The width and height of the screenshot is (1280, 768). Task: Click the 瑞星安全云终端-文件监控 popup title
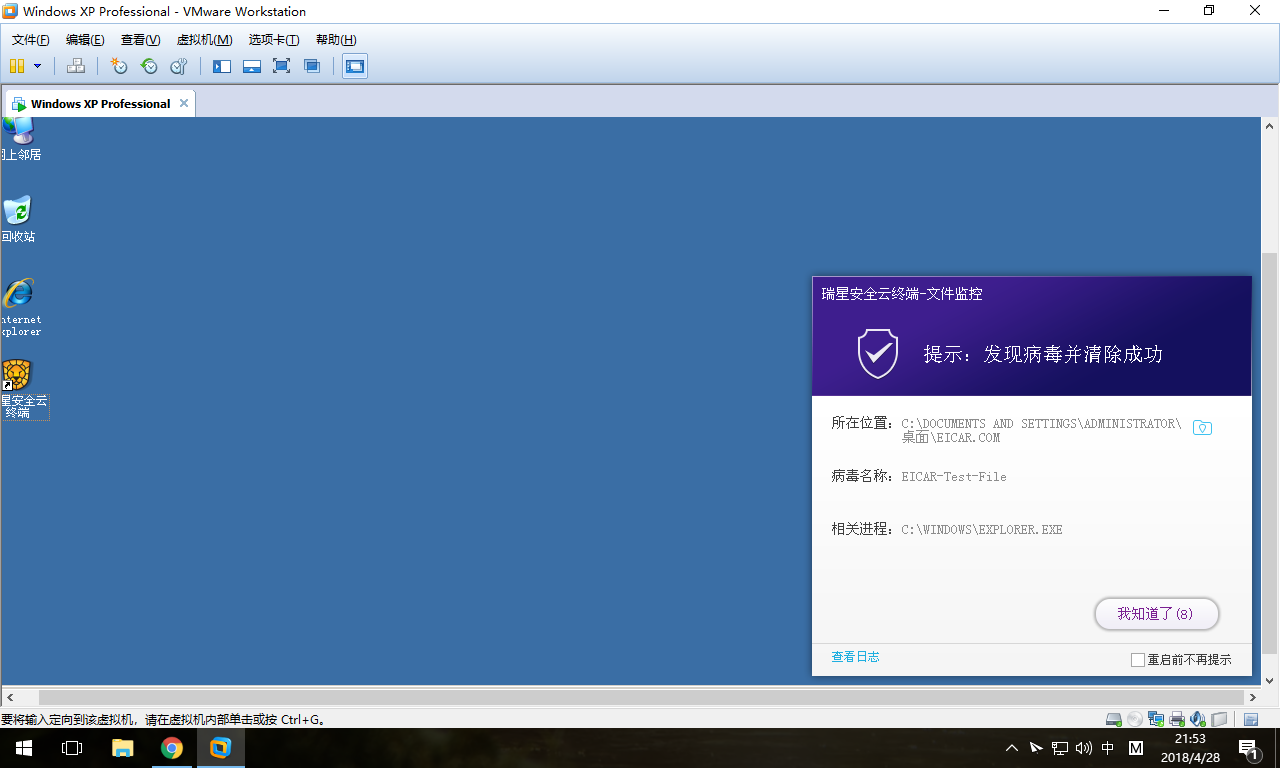pos(902,294)
